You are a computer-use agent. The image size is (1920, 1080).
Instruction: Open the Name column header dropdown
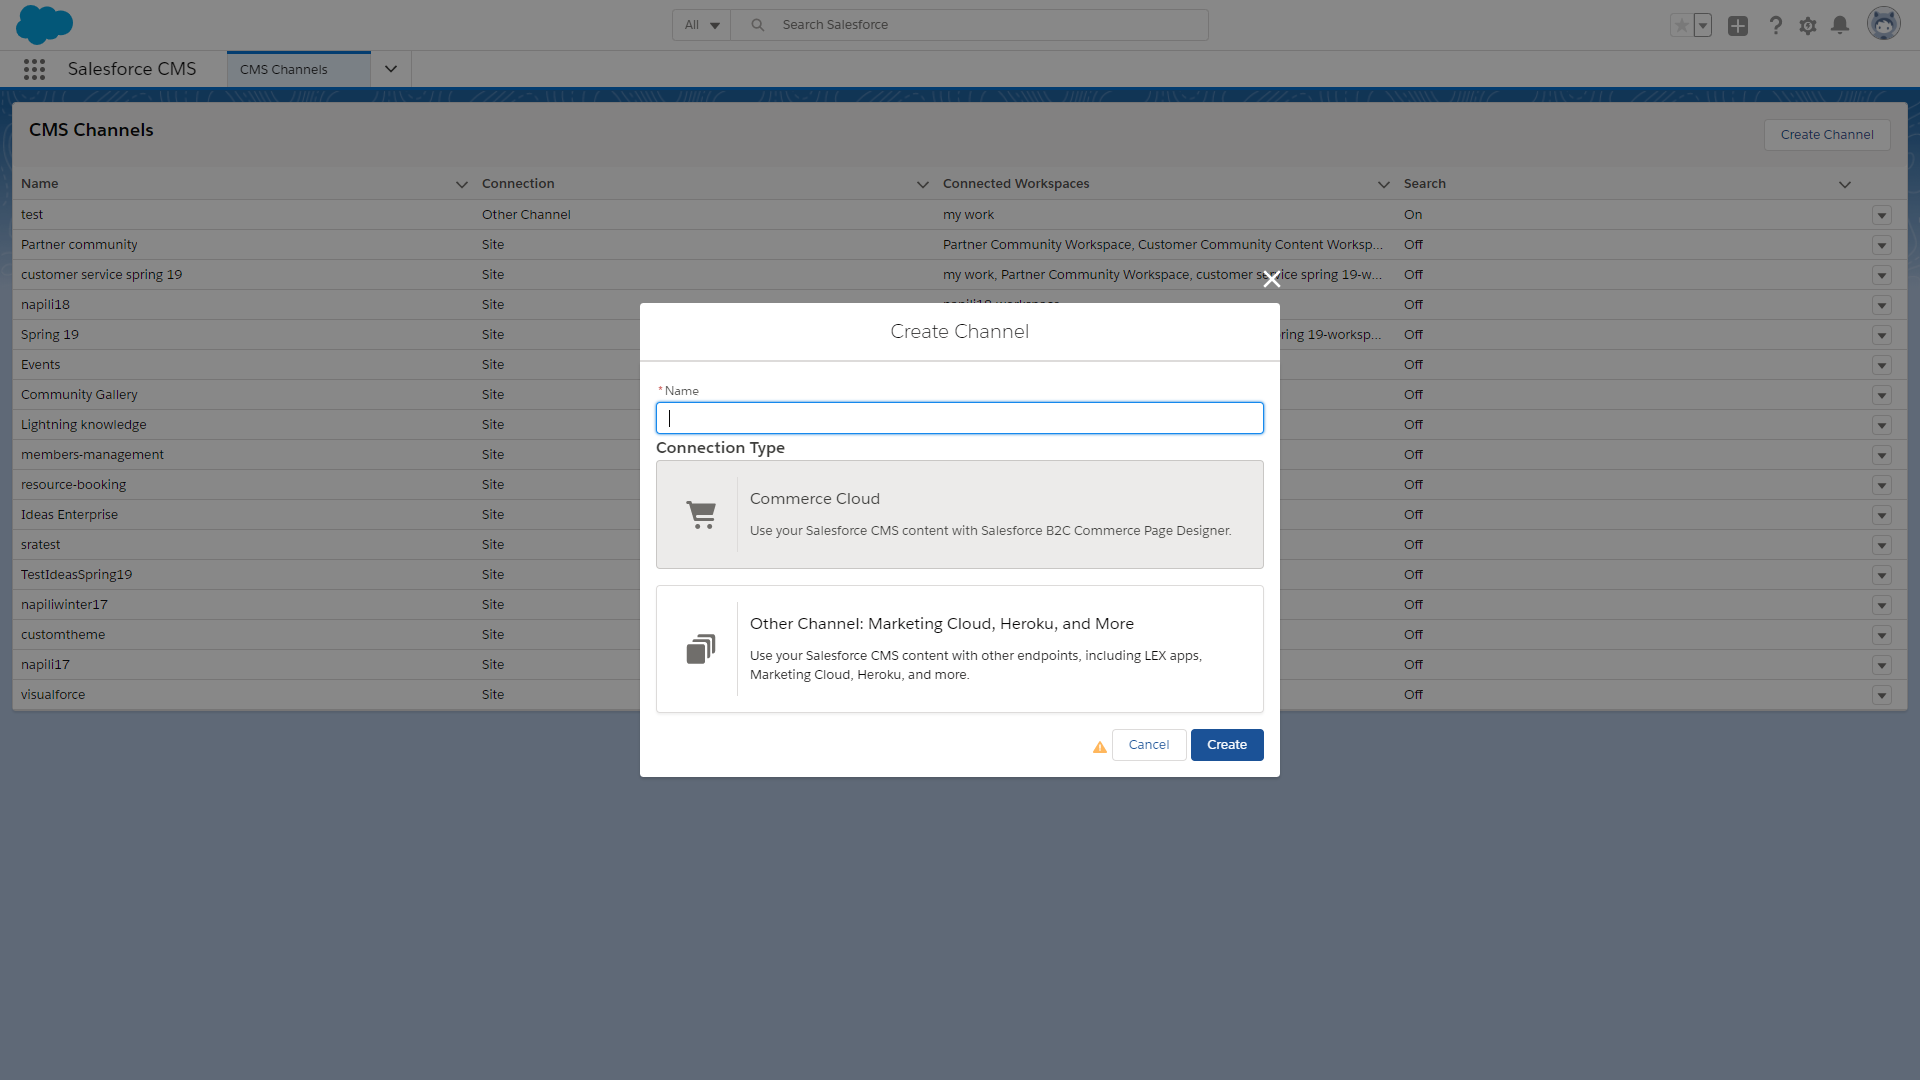coord(461,184)
